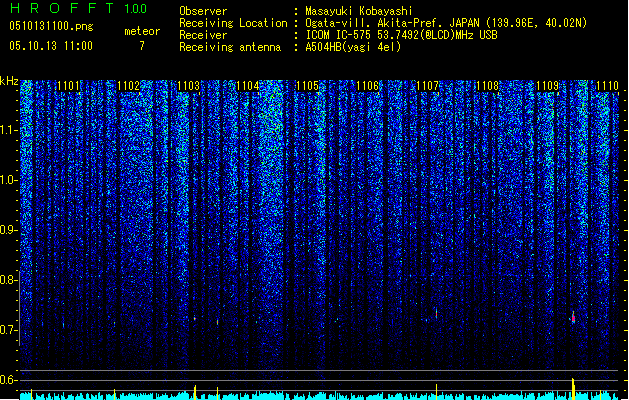Viewport: 629px width, 400px height.
Task: Click the observer name Masayuki Kobayashi
Action: 359,11
